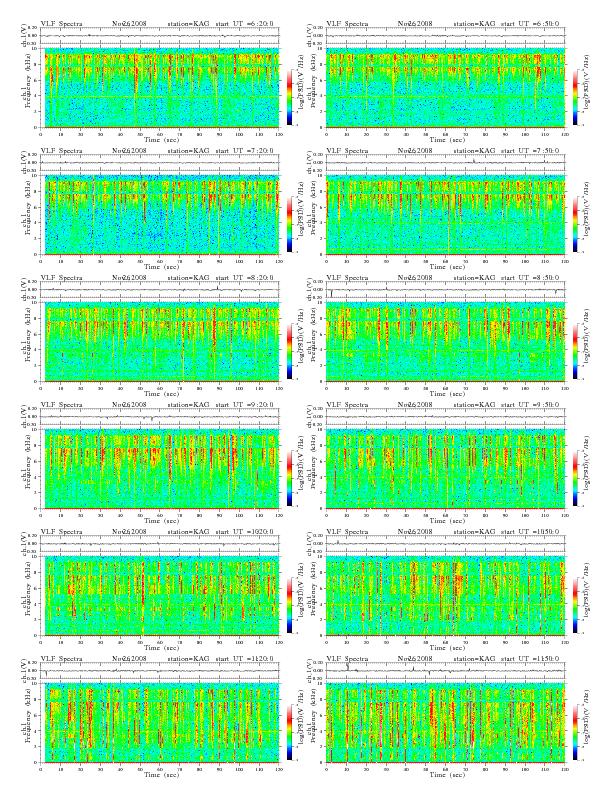This screenshot has width=612, height=792.
Task: Click the PSD color bar of the 7:50:0 plot
Action: 576,224
